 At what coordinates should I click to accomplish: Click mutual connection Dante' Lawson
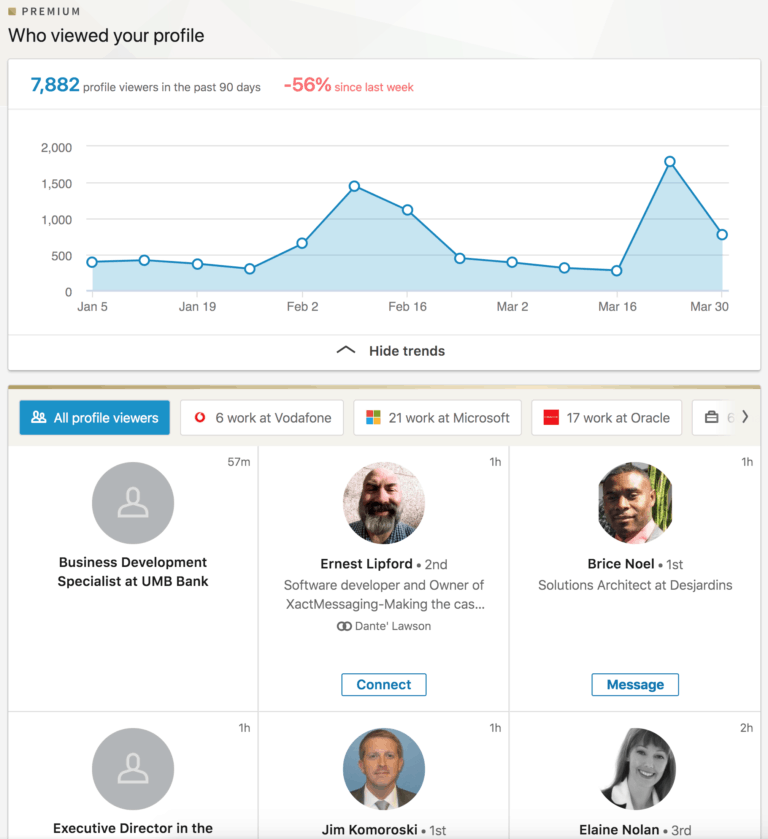pos(392,626)
